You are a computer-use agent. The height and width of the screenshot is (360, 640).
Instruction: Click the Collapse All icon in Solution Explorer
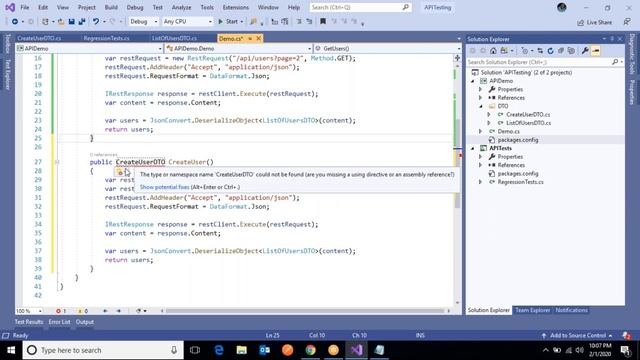[x=561, y=51]
